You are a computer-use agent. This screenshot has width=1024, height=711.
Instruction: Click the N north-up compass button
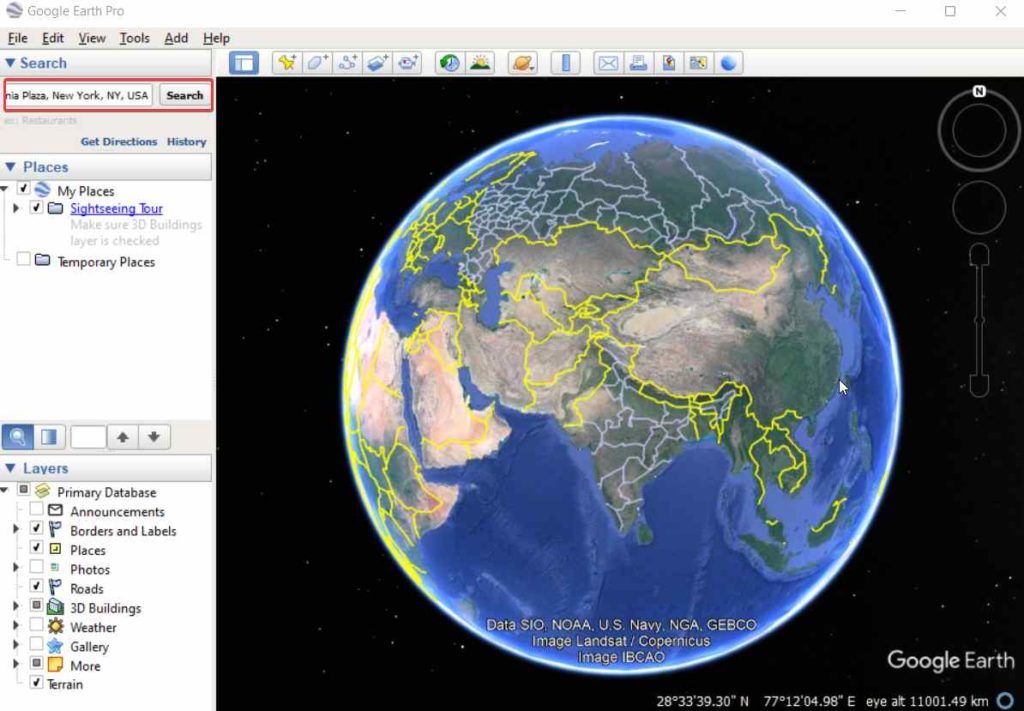click(979, 91)
